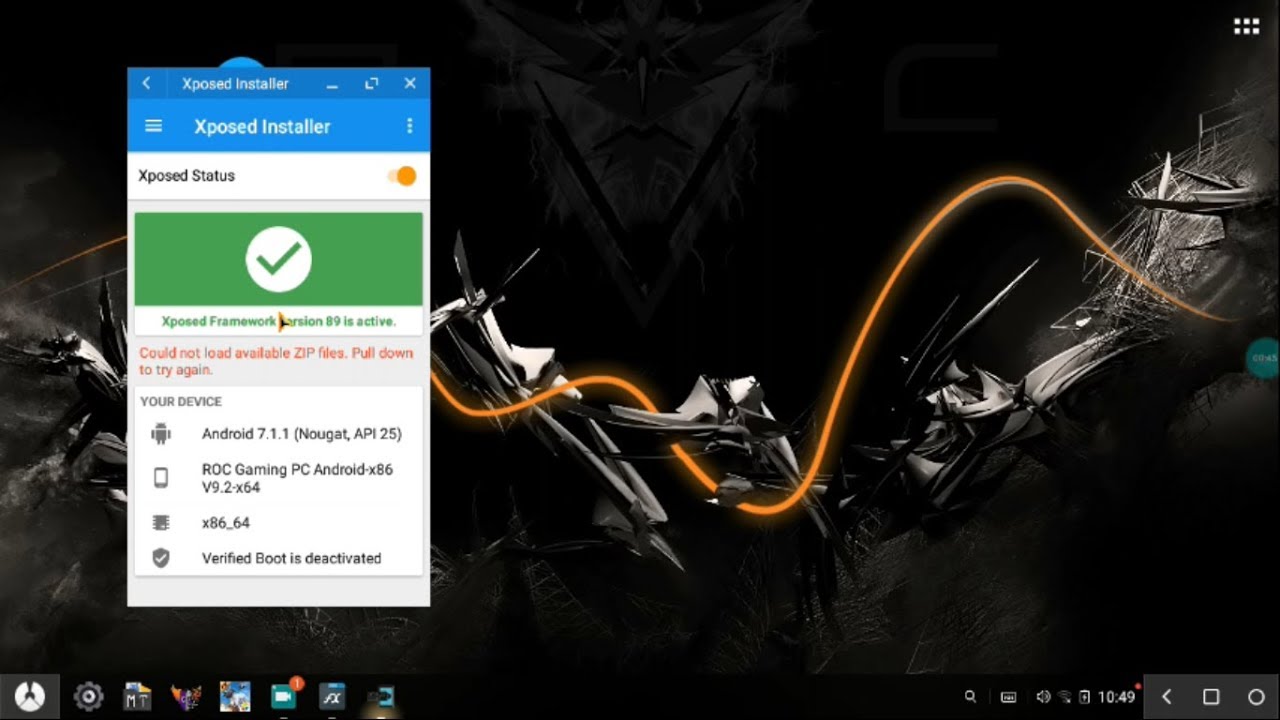Click 'Xposed Framework version 89 is active' text
This screenshot has height=720, width=1280.
click(x=279, y=321)
